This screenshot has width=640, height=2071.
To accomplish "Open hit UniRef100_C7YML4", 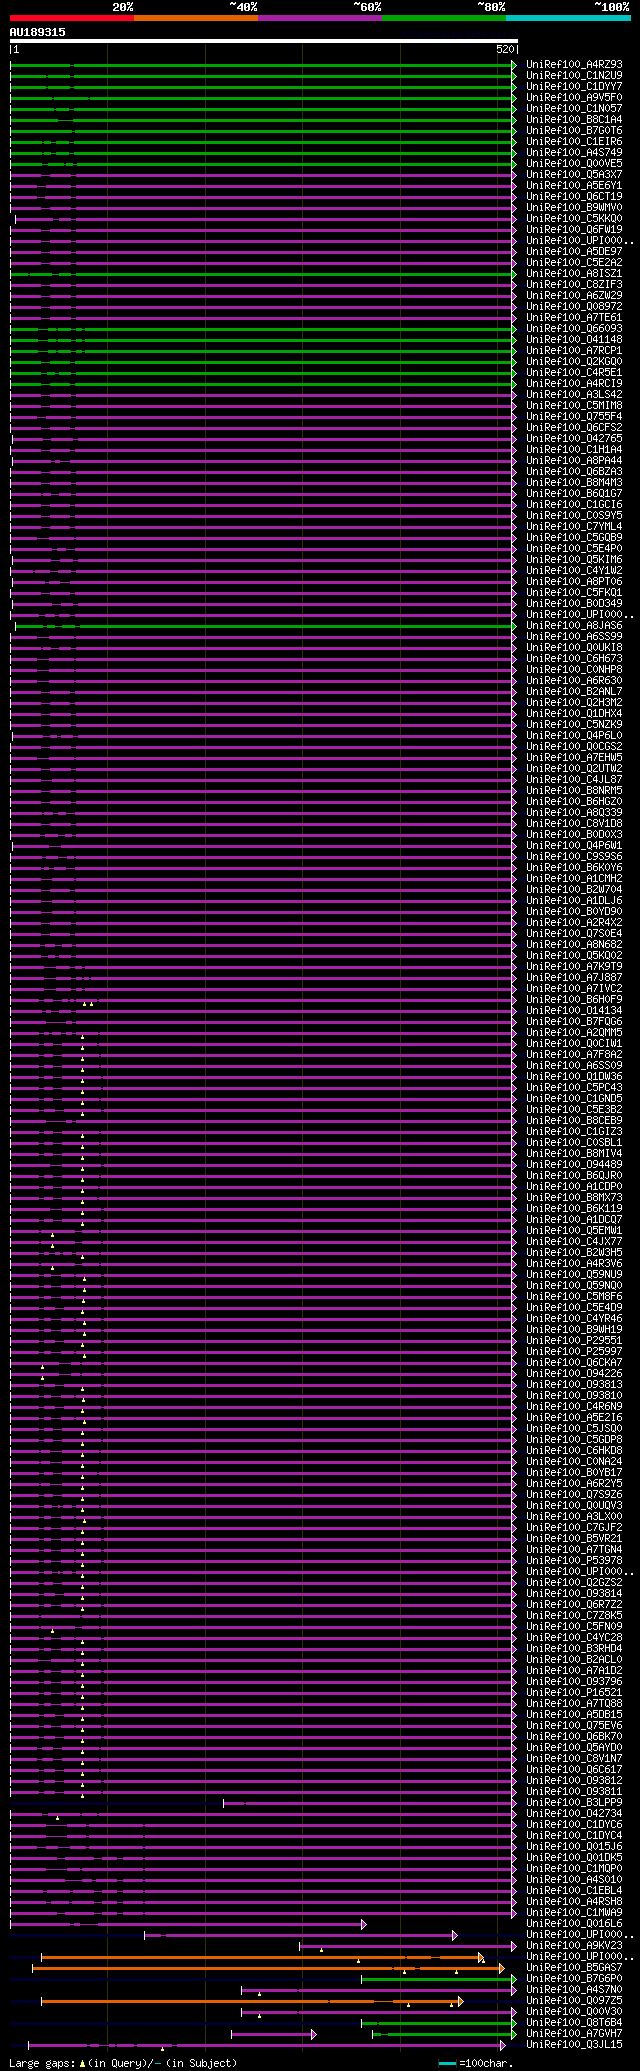I will [574, 526].
